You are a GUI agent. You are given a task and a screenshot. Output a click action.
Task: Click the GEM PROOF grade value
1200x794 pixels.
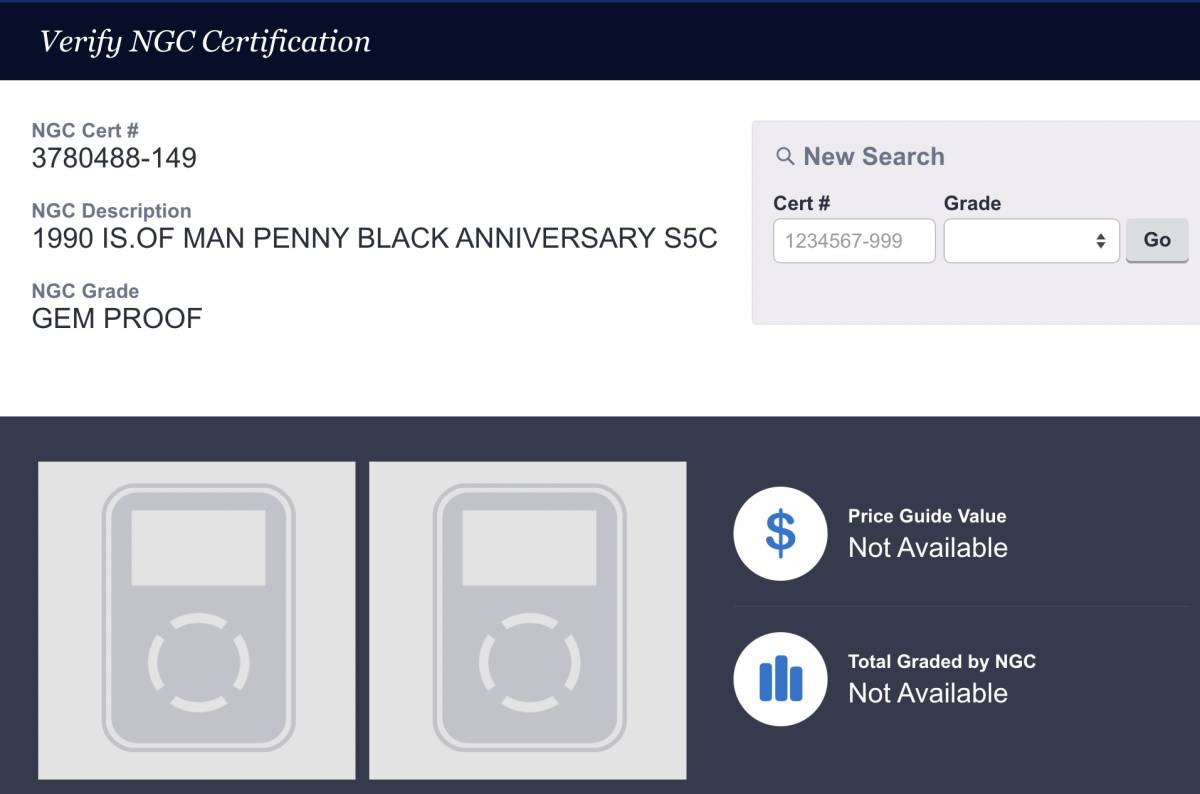[117, 319]
